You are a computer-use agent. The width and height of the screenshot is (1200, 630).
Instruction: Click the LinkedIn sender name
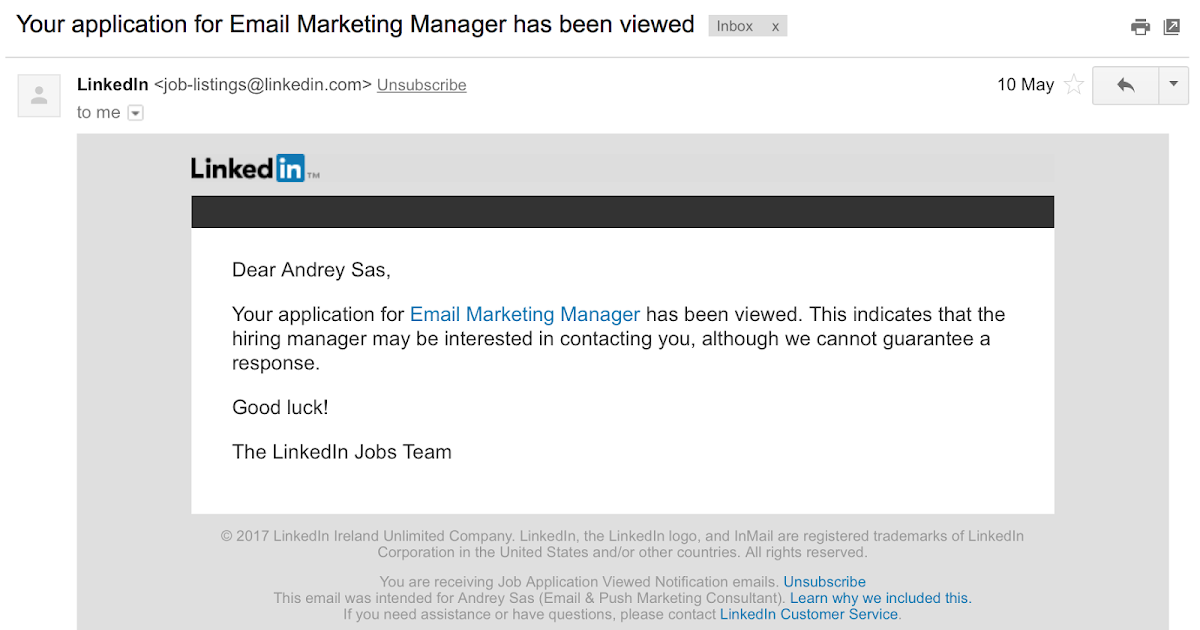(112, 85)
